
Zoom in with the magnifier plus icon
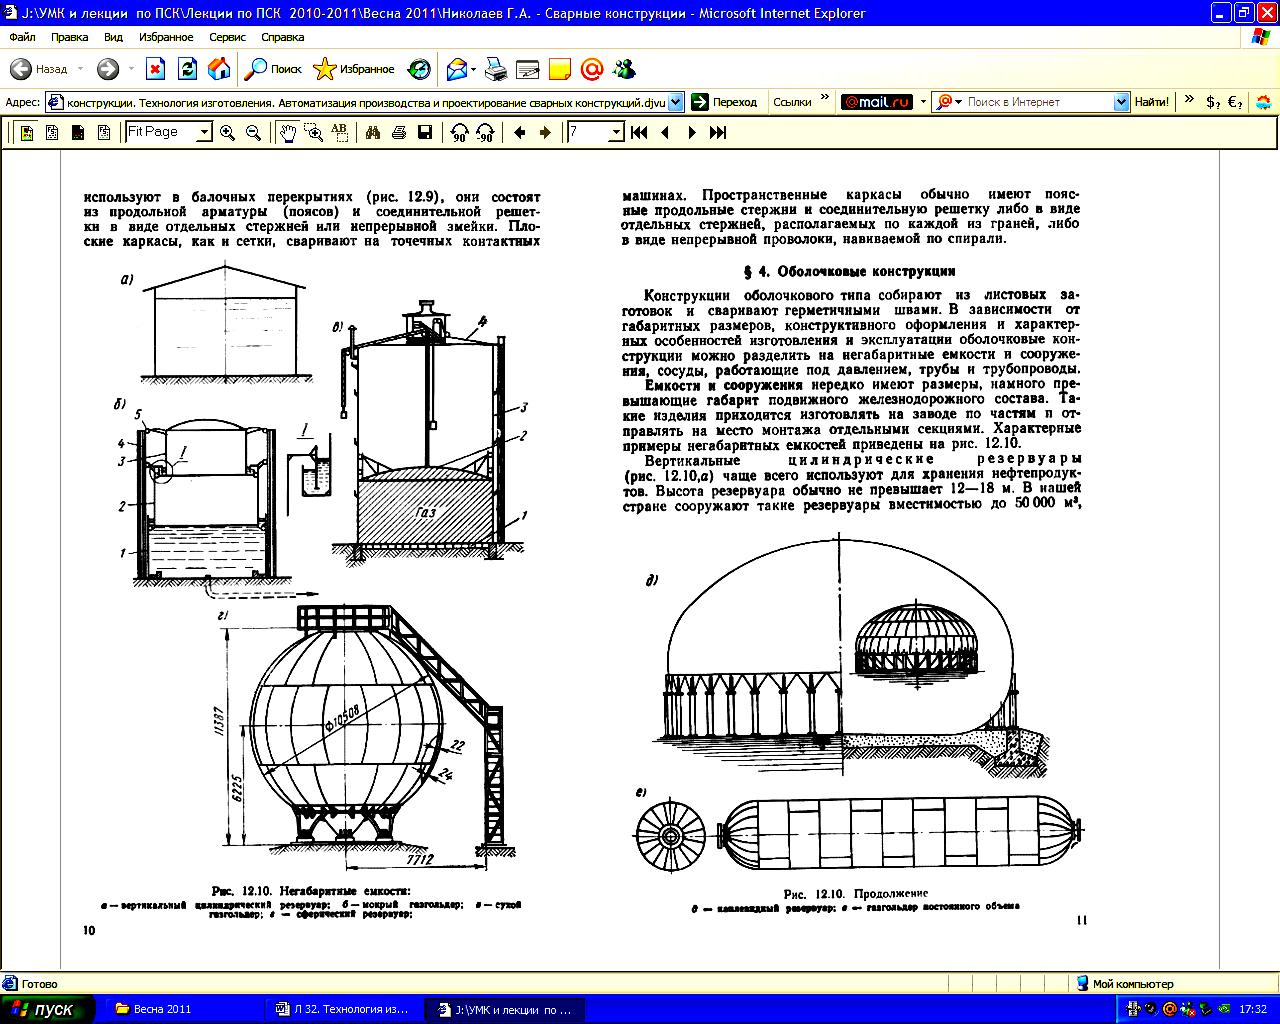(228, 132)
